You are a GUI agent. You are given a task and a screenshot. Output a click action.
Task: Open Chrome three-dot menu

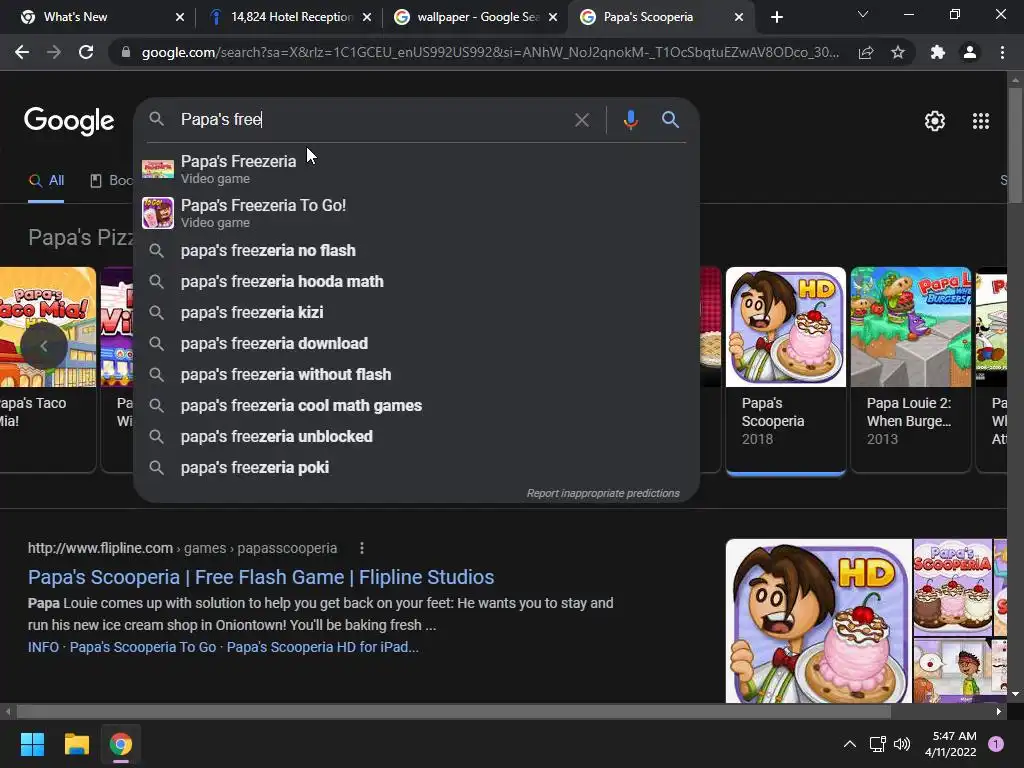(x=1002, y=52)
